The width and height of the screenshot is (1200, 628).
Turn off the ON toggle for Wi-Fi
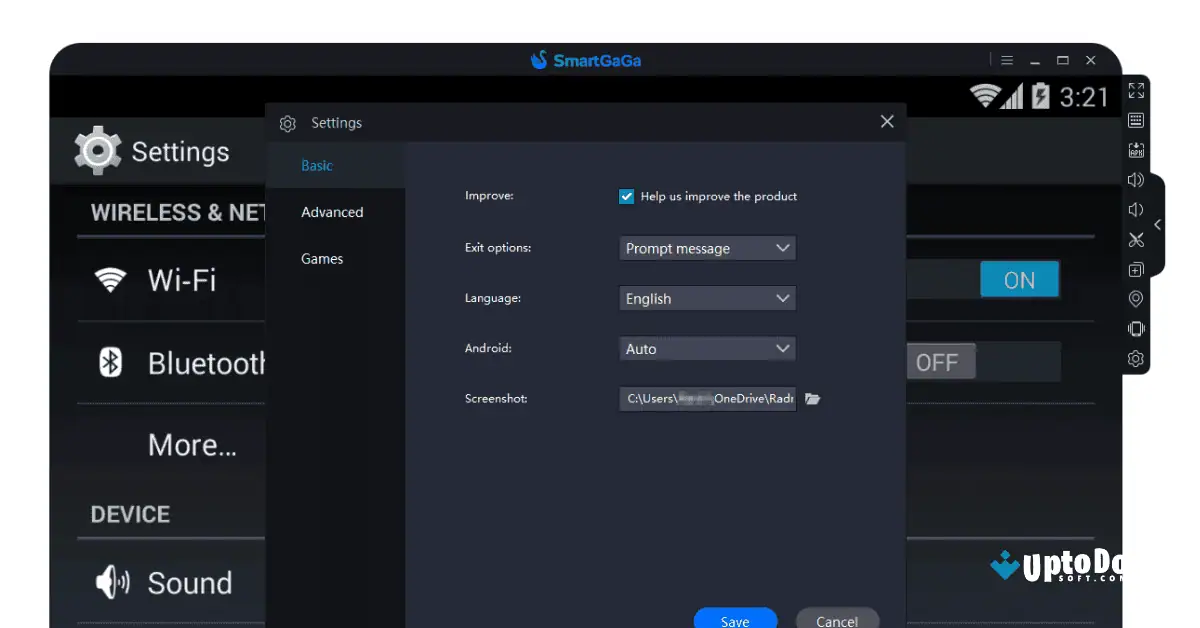1019,280
